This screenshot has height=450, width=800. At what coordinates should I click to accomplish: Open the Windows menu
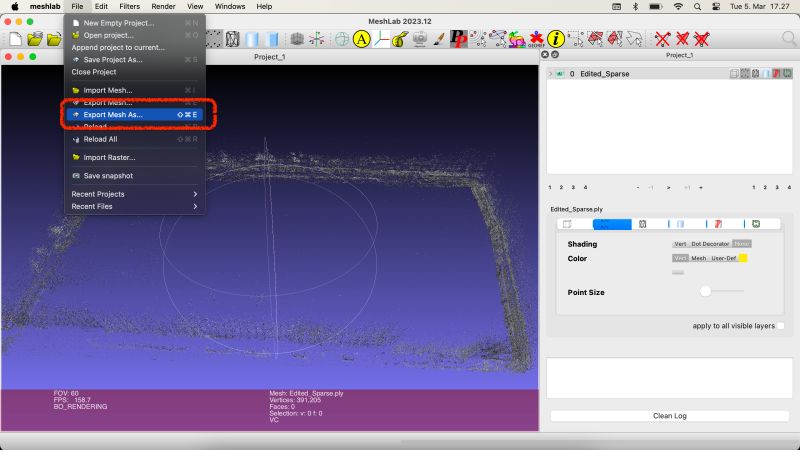[230, 6]
